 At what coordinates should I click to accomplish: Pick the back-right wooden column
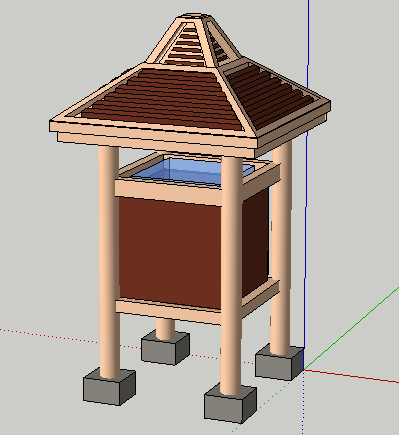tap(281, 247)
